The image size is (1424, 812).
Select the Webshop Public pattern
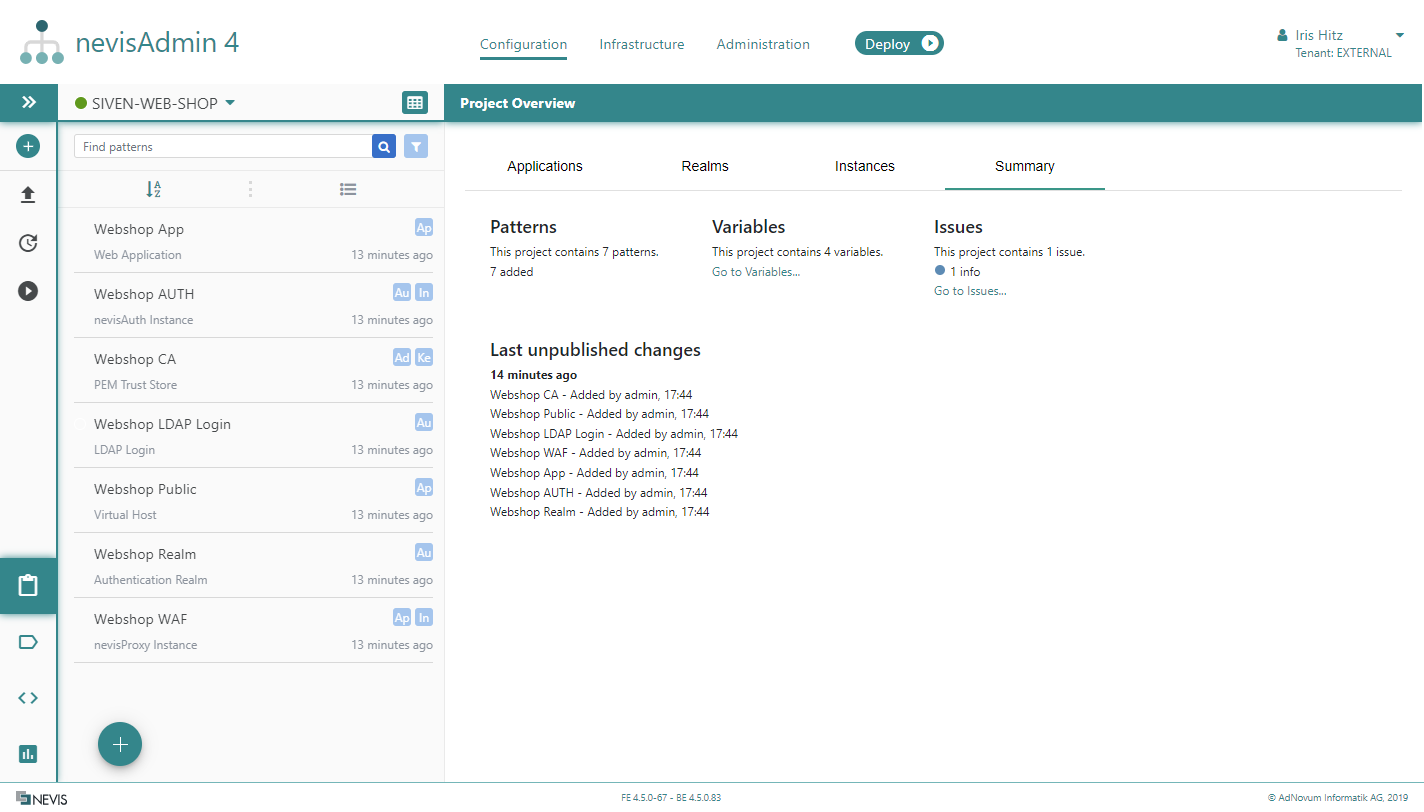(253, 500)
